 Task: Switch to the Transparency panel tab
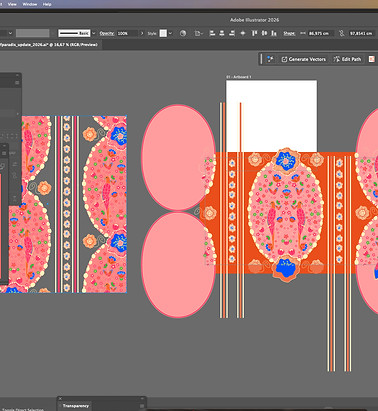click(76, 406)
